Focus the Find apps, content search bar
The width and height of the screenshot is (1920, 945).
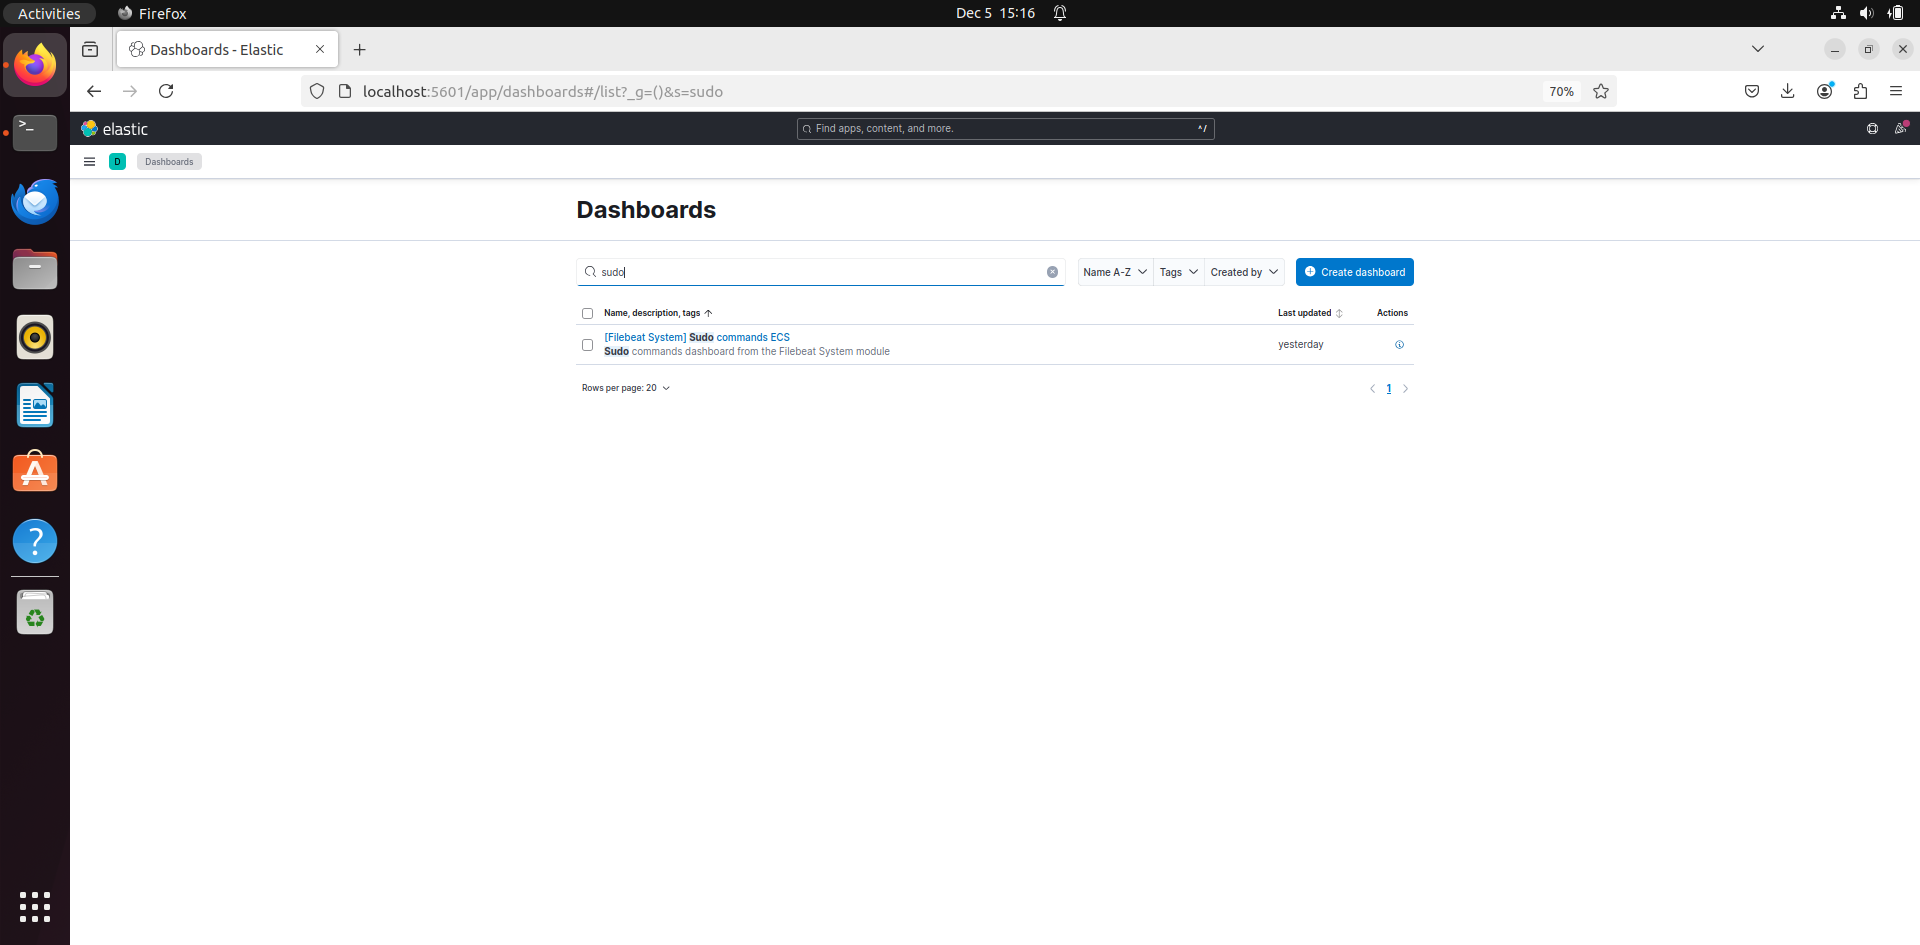(1005, 128)
